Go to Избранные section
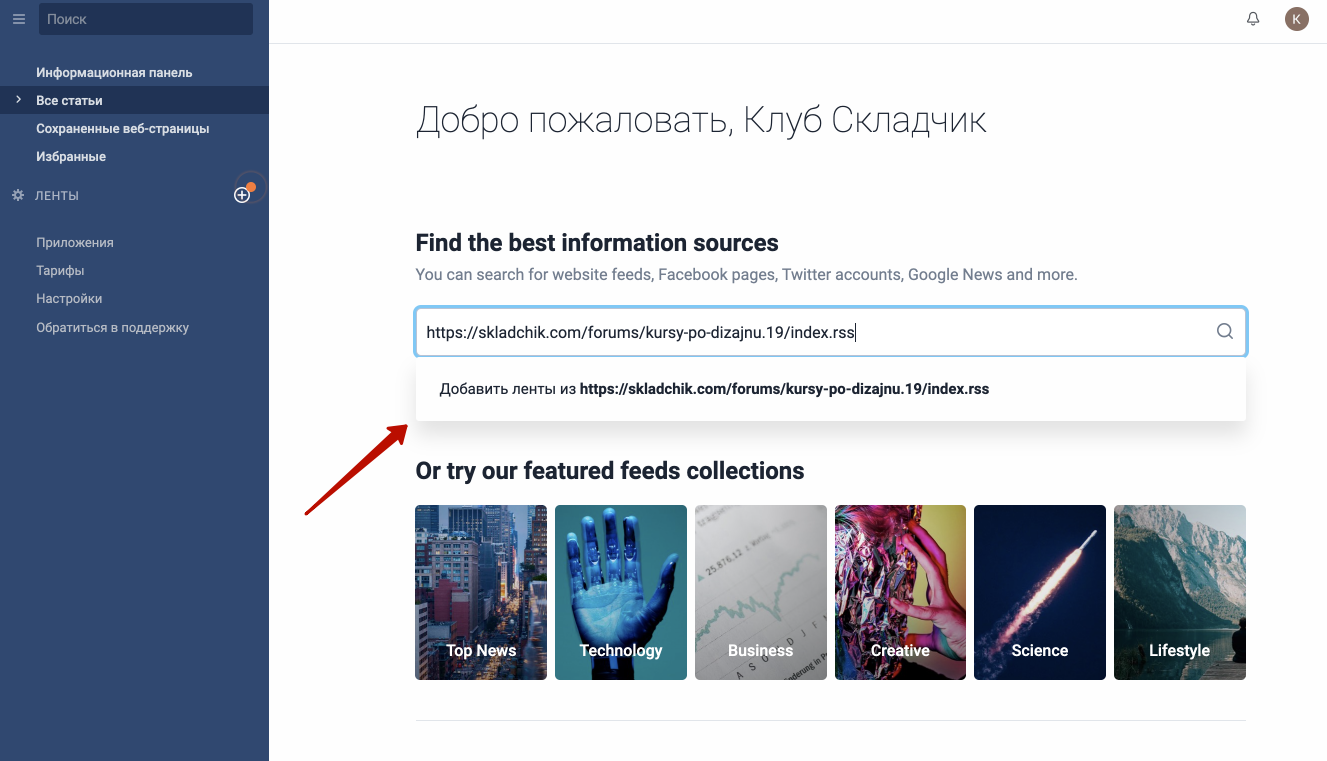Viewport: 1327px width, 761px height. [71, 157]
